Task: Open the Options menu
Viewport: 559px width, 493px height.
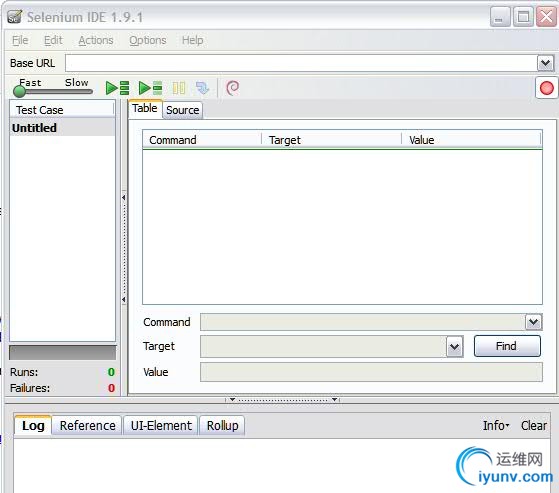Action: (x=148, y=40)
